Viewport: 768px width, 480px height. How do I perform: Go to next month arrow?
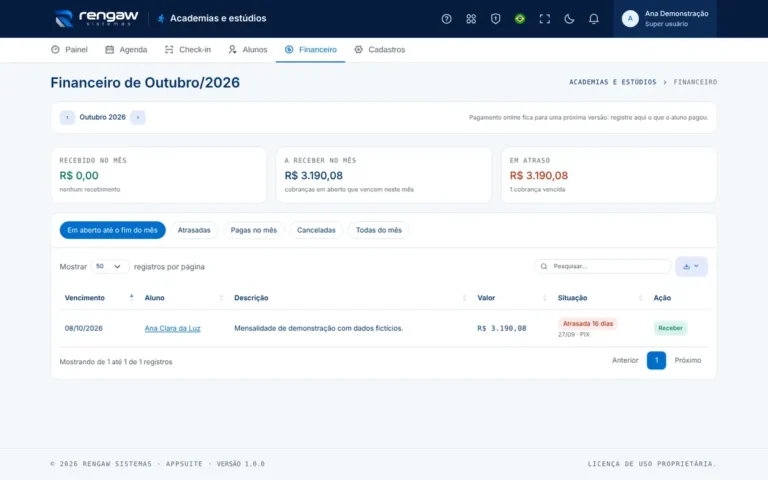click(138, 118)
